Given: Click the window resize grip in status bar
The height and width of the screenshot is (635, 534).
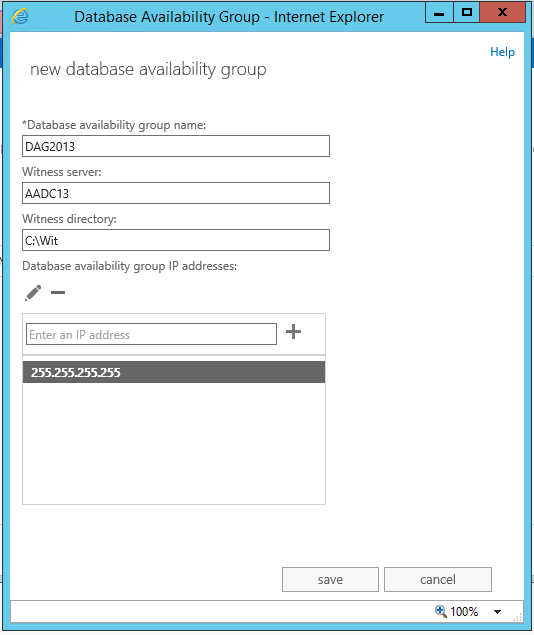Looking at the screenshot, I should pos(518,617).
